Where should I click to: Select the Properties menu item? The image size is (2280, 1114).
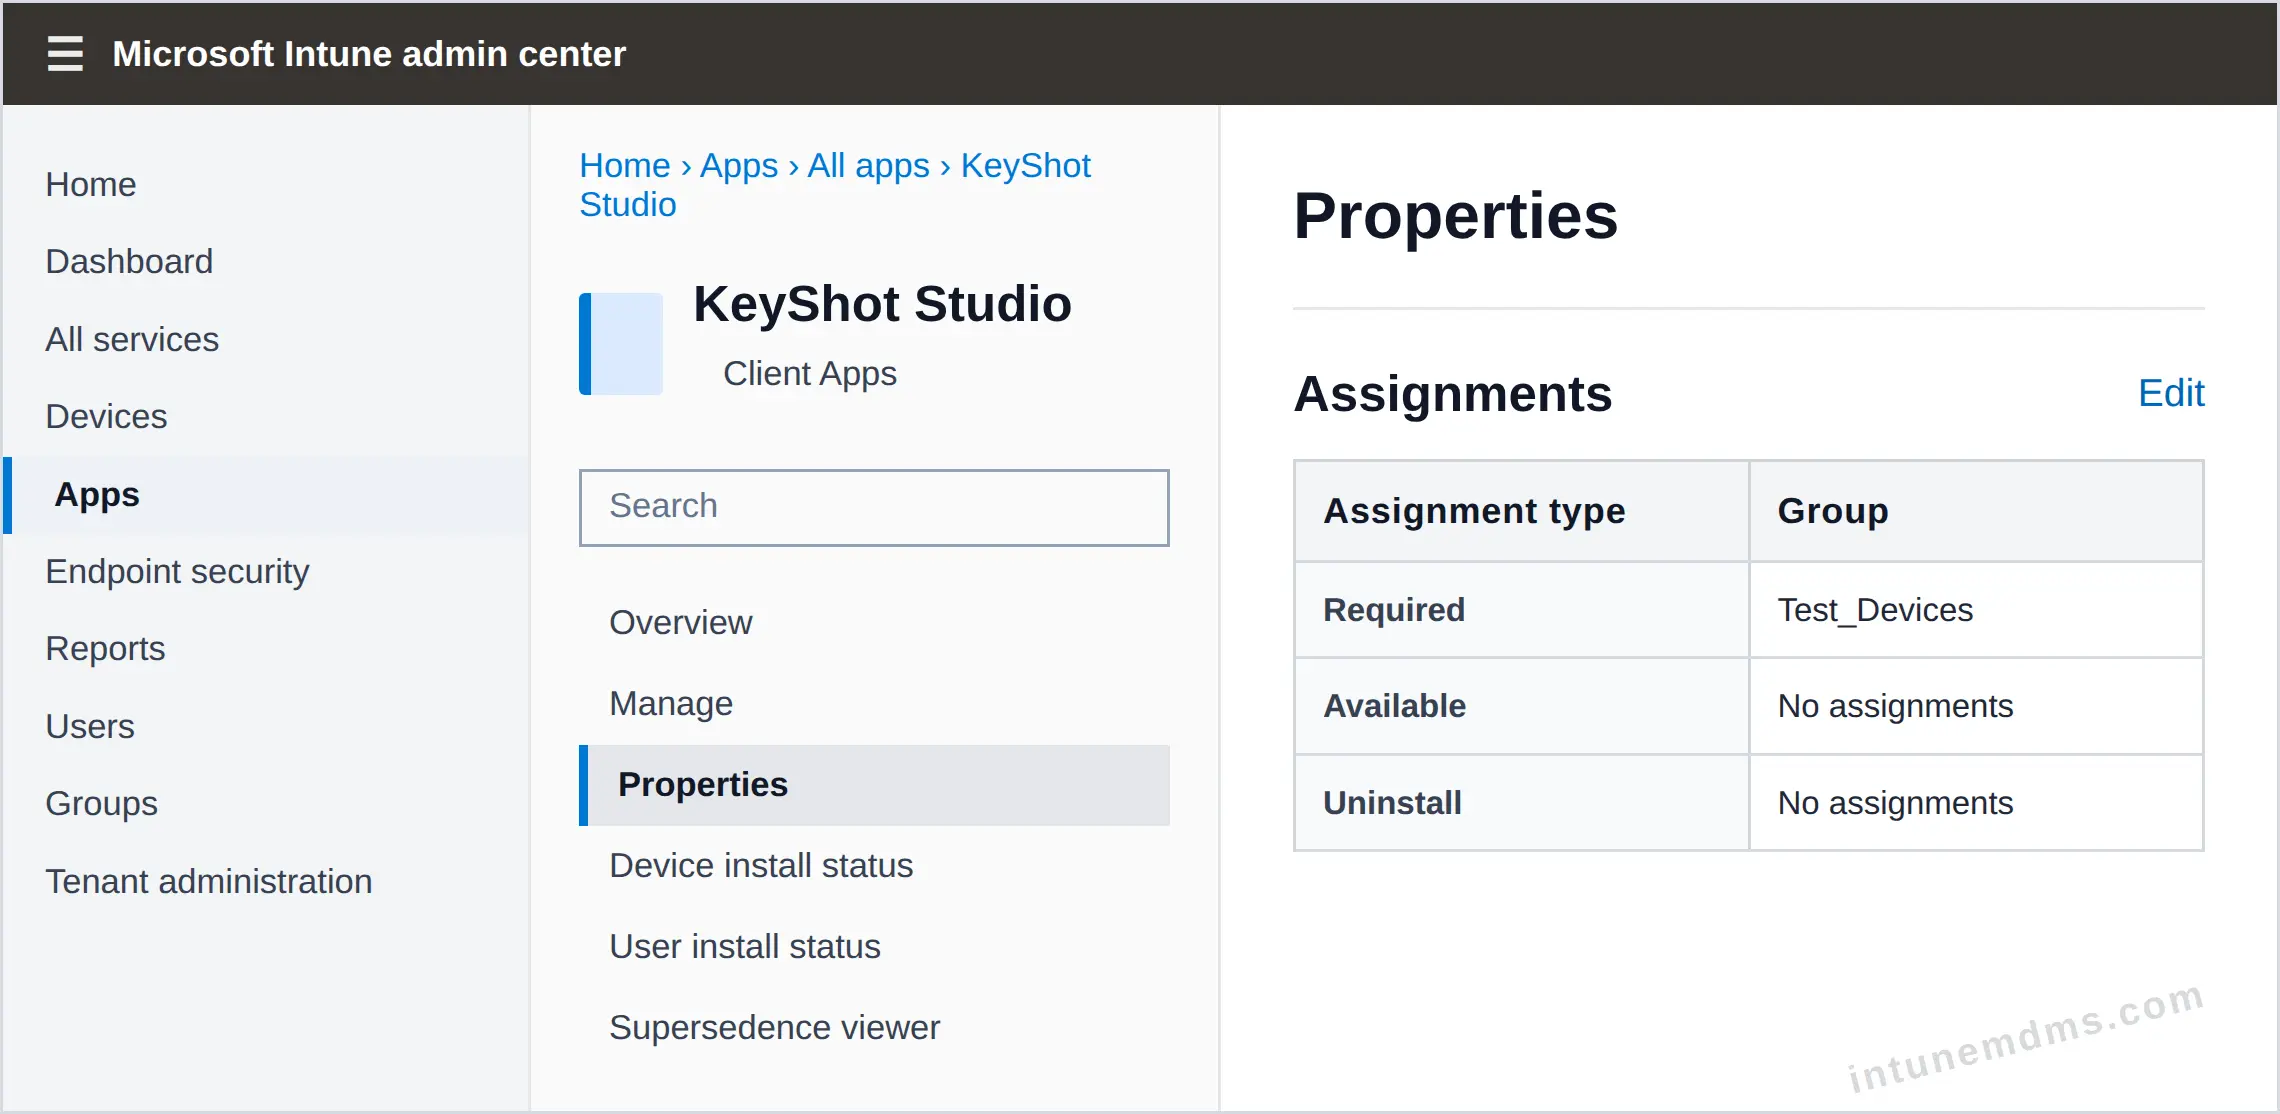click(874, 785)
